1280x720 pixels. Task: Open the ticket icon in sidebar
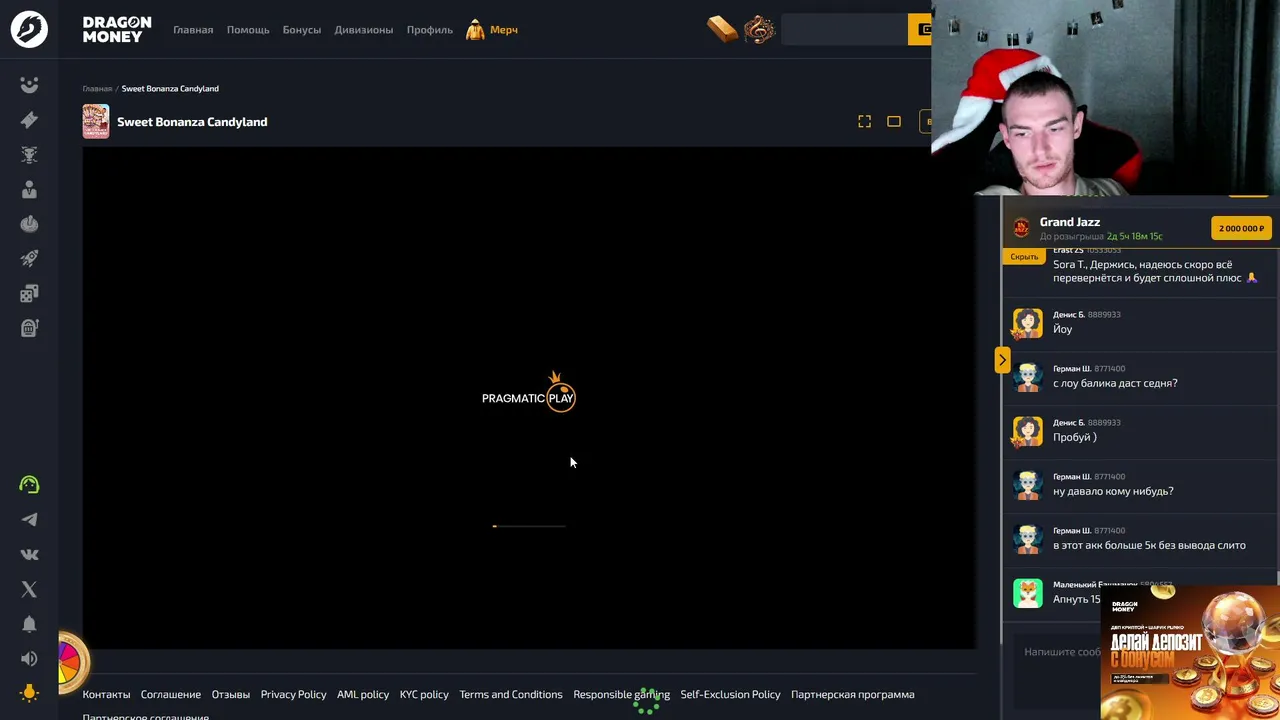(x=29, y=120)
